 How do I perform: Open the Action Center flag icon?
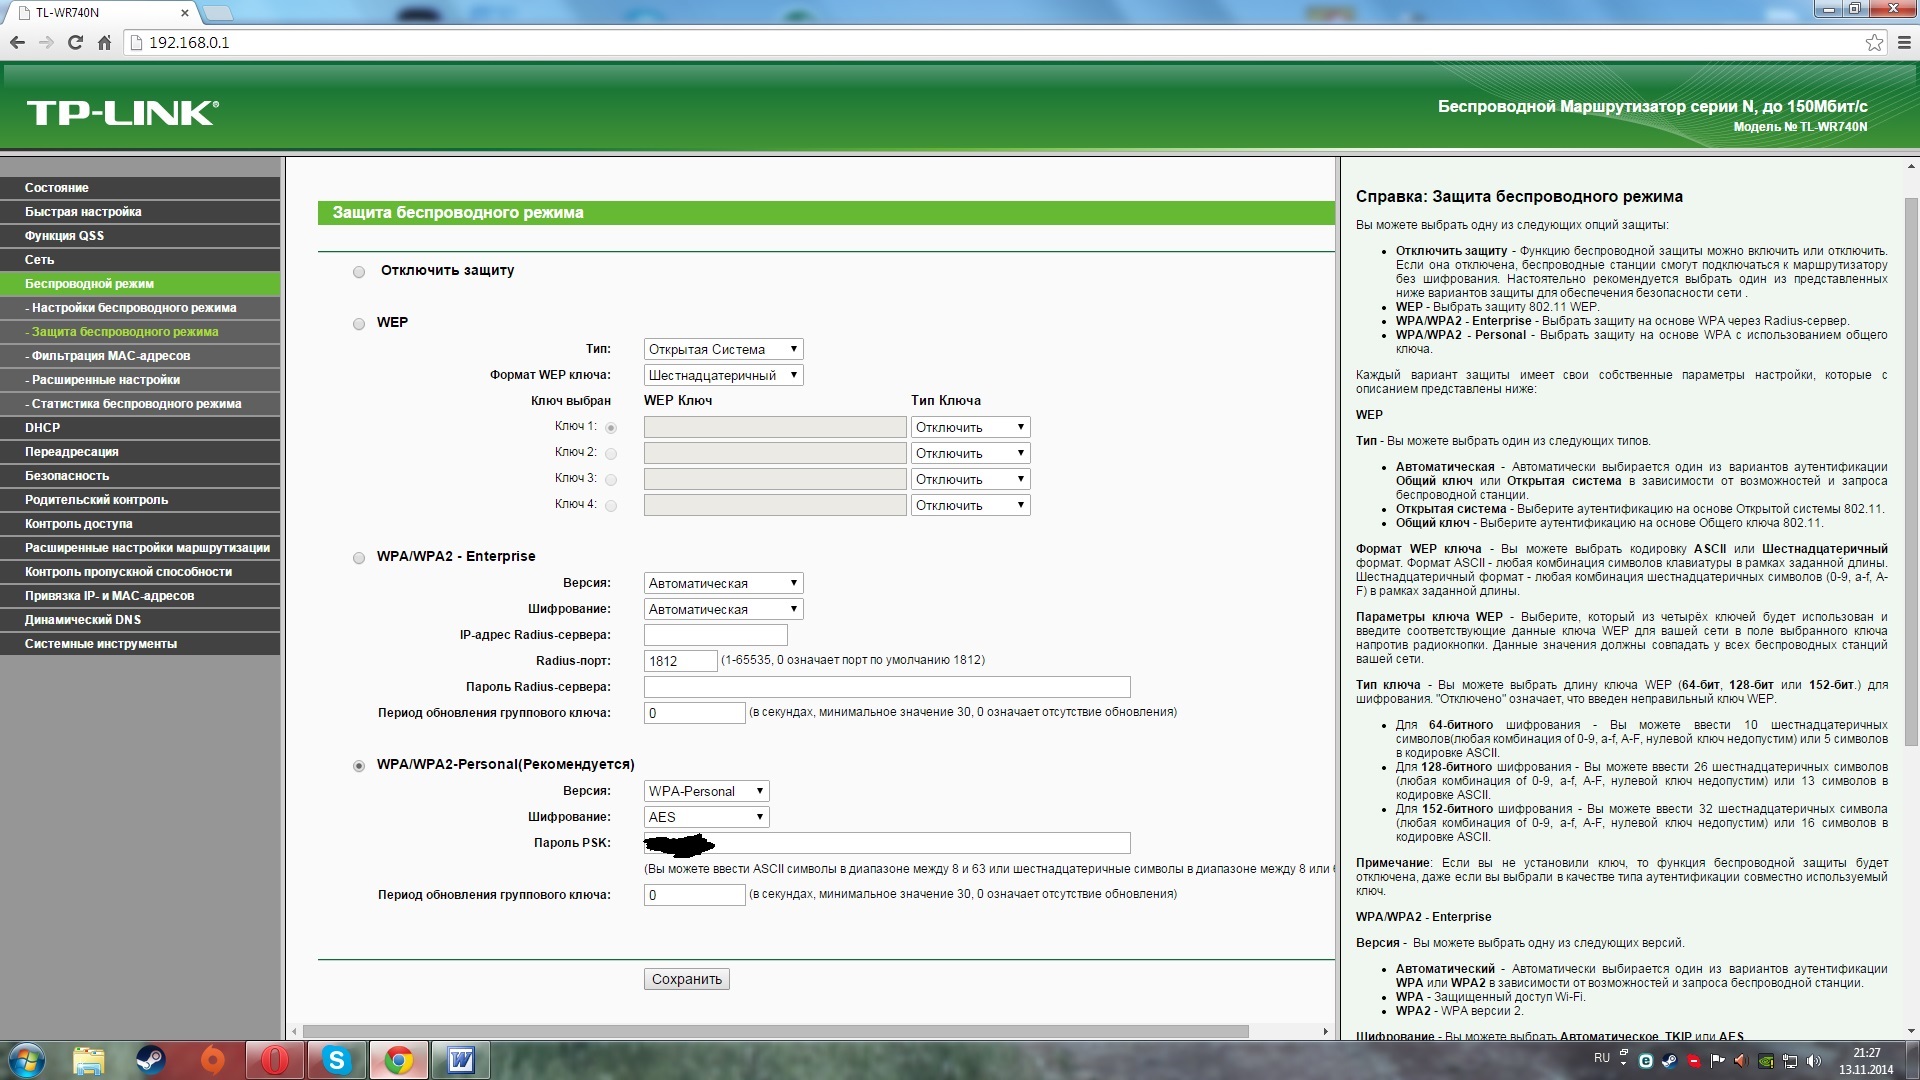(x=1718, y=1061)
